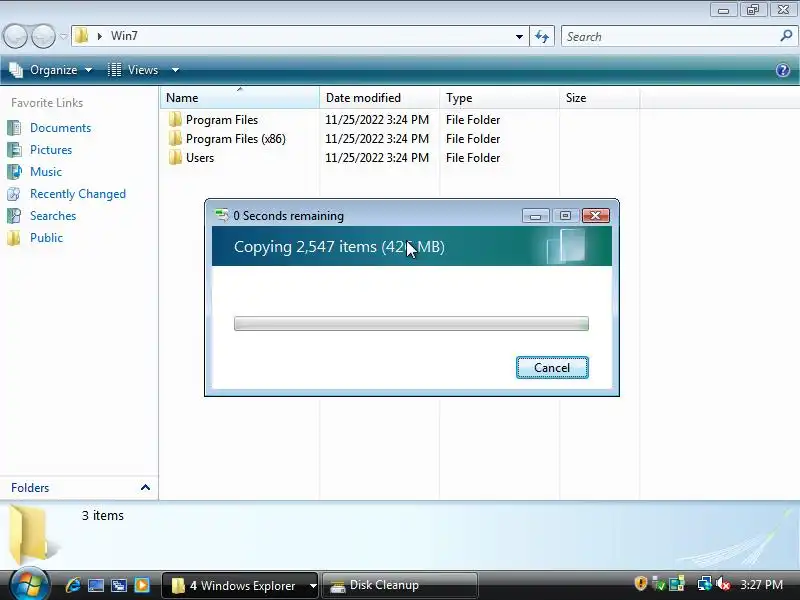Minimize the copy progress dialog
Screen dimensions: 800x600
(535, 216)
